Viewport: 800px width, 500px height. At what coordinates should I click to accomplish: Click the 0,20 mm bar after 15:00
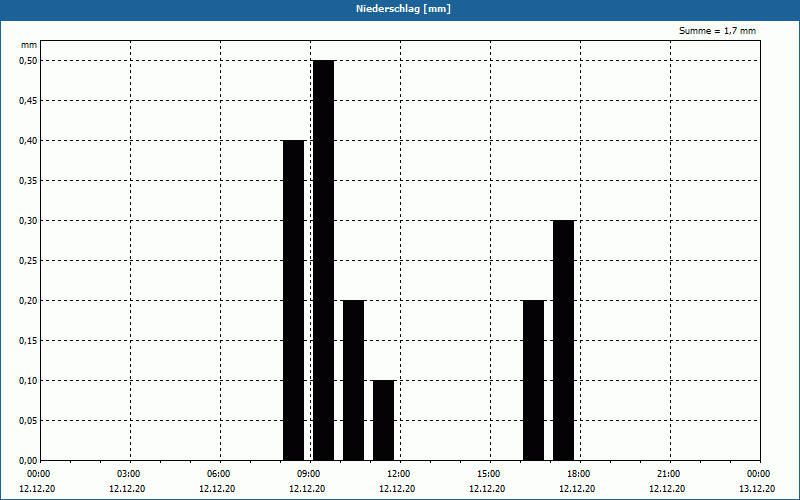(534, 381)
